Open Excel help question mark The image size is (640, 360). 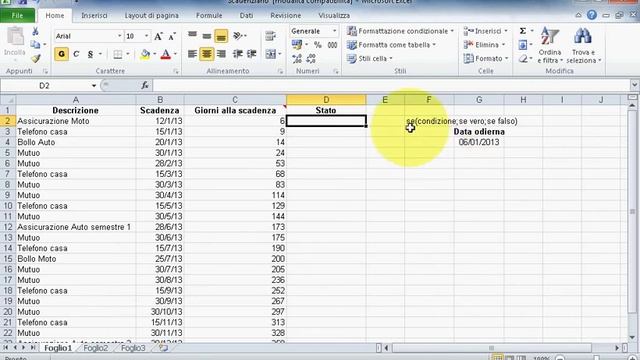pos(592,15)
